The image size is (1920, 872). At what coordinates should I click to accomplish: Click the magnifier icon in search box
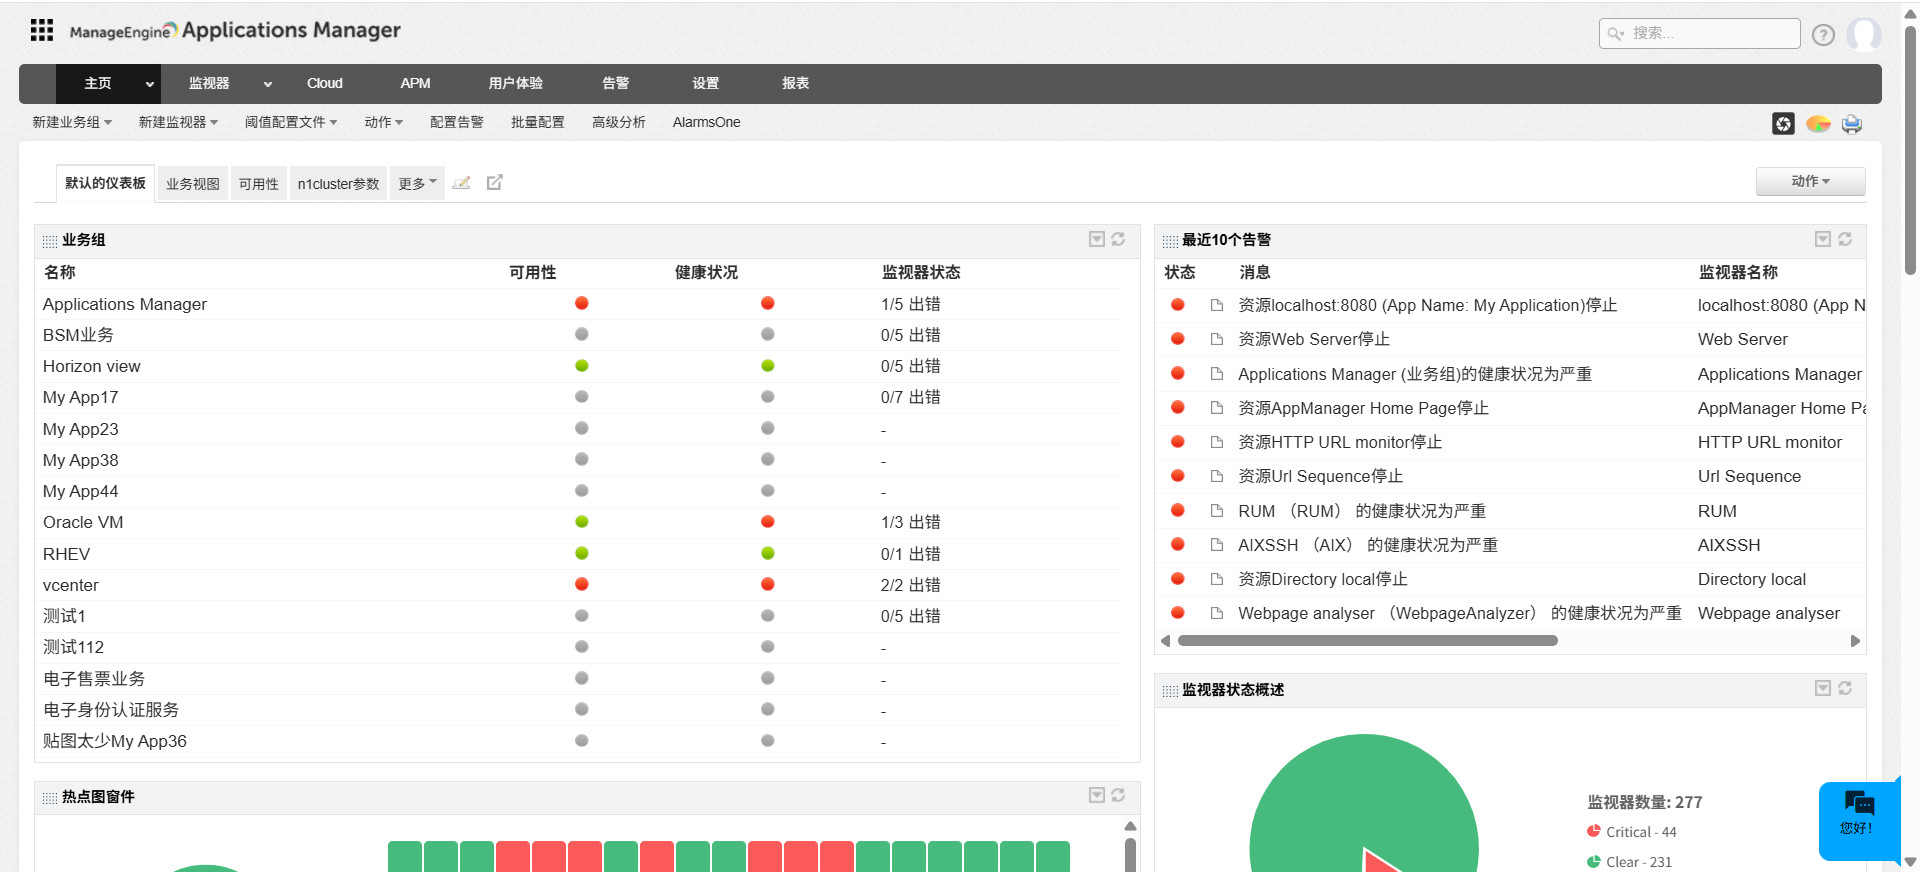(1615, 34)
